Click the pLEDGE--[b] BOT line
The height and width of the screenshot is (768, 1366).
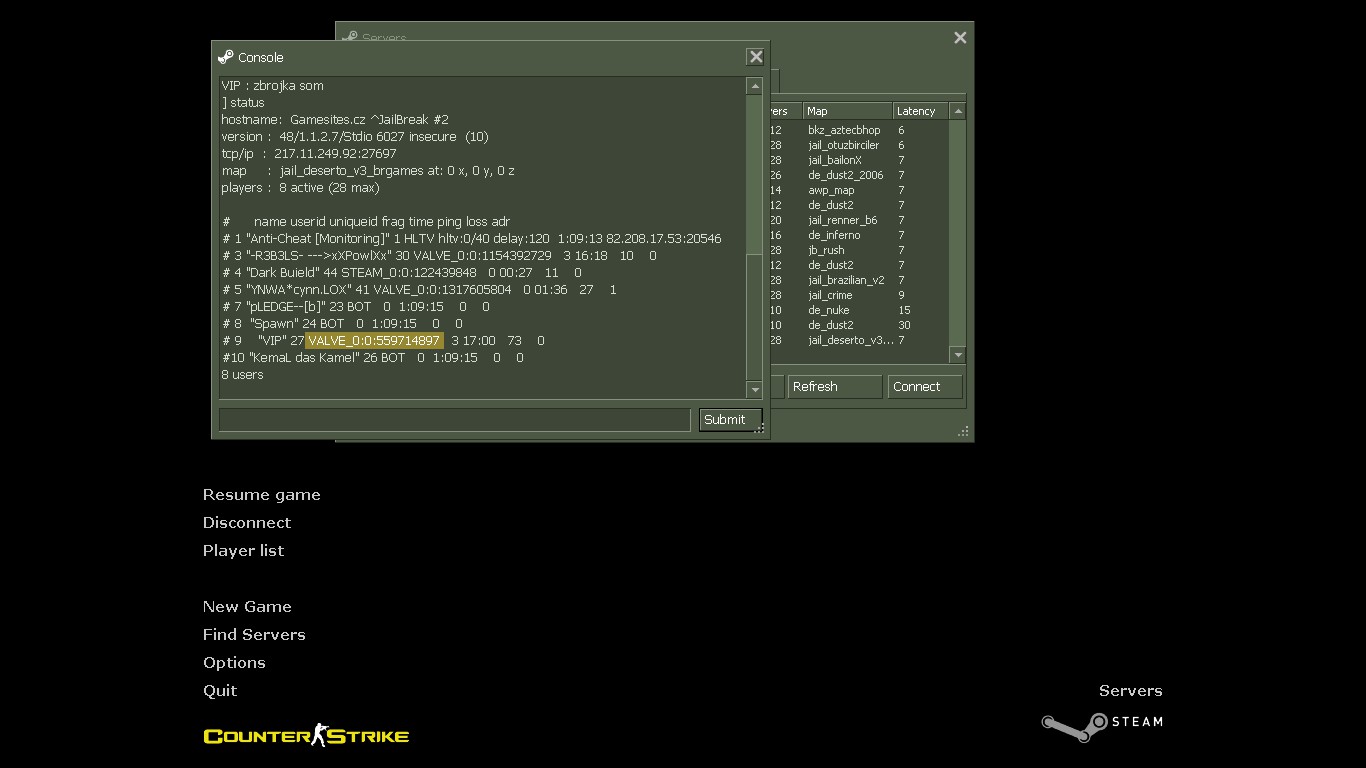click(x=356, y=307)
